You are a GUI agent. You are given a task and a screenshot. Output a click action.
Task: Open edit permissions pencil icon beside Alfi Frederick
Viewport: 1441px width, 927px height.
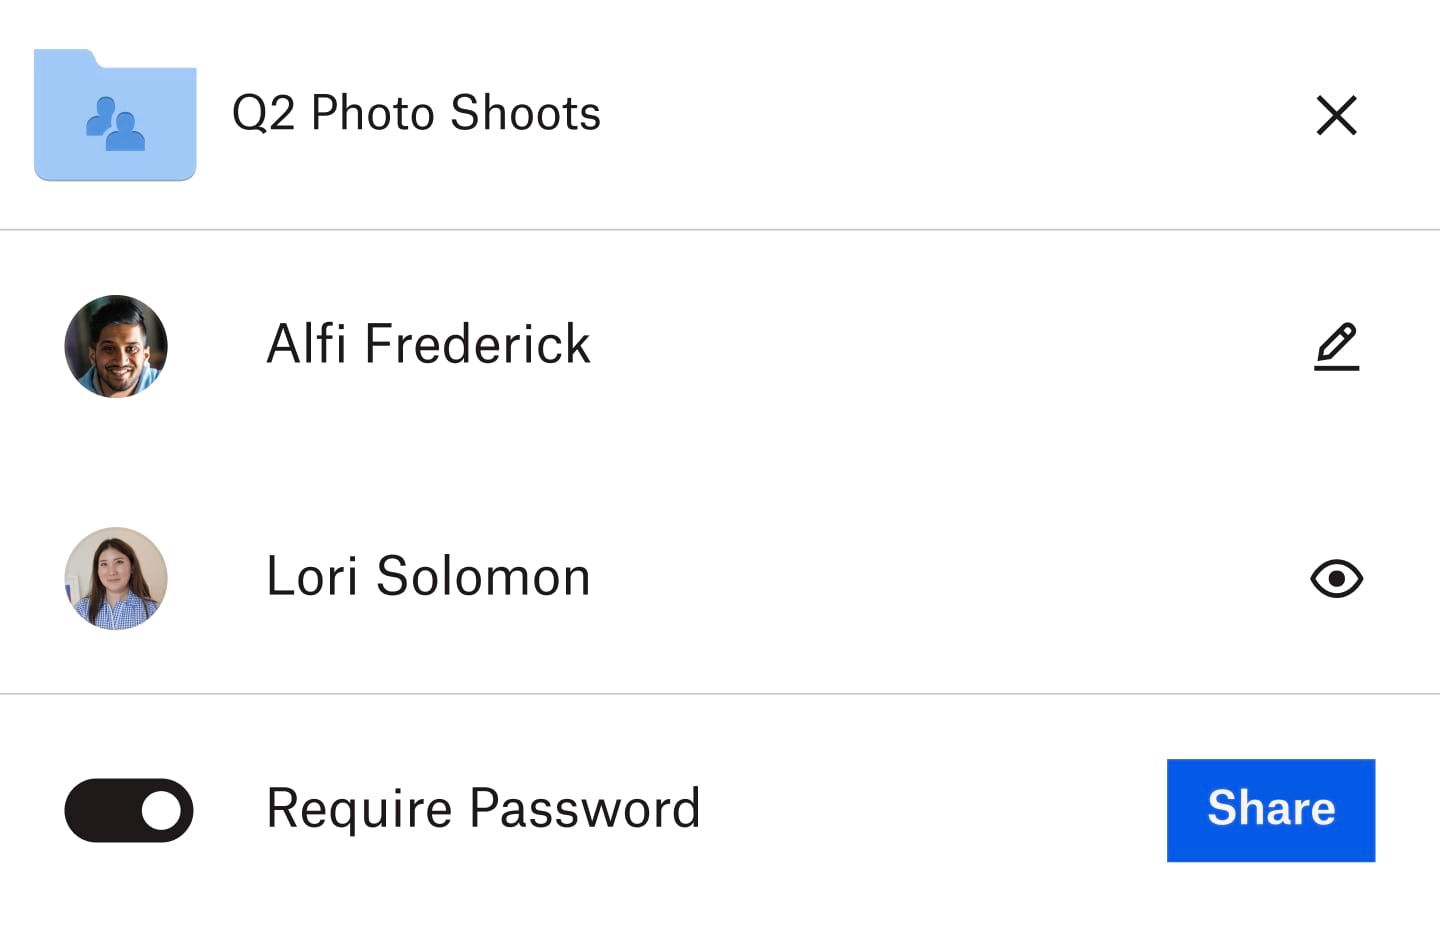click(x=1337, y=345)
